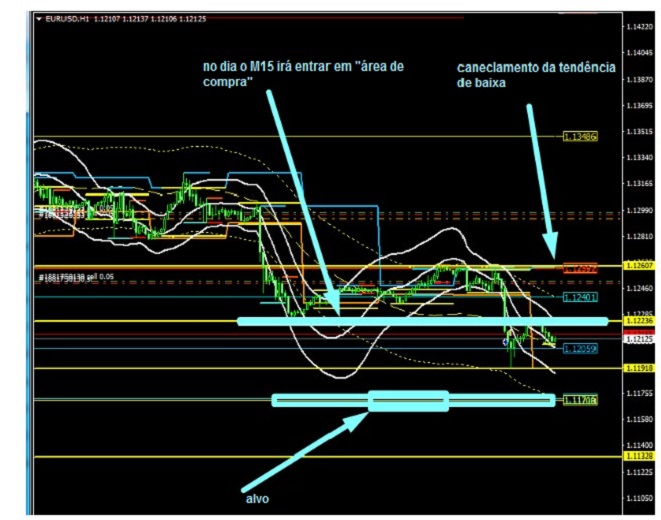Select the cyan rectangle at target zone

[x=408, y=401]
